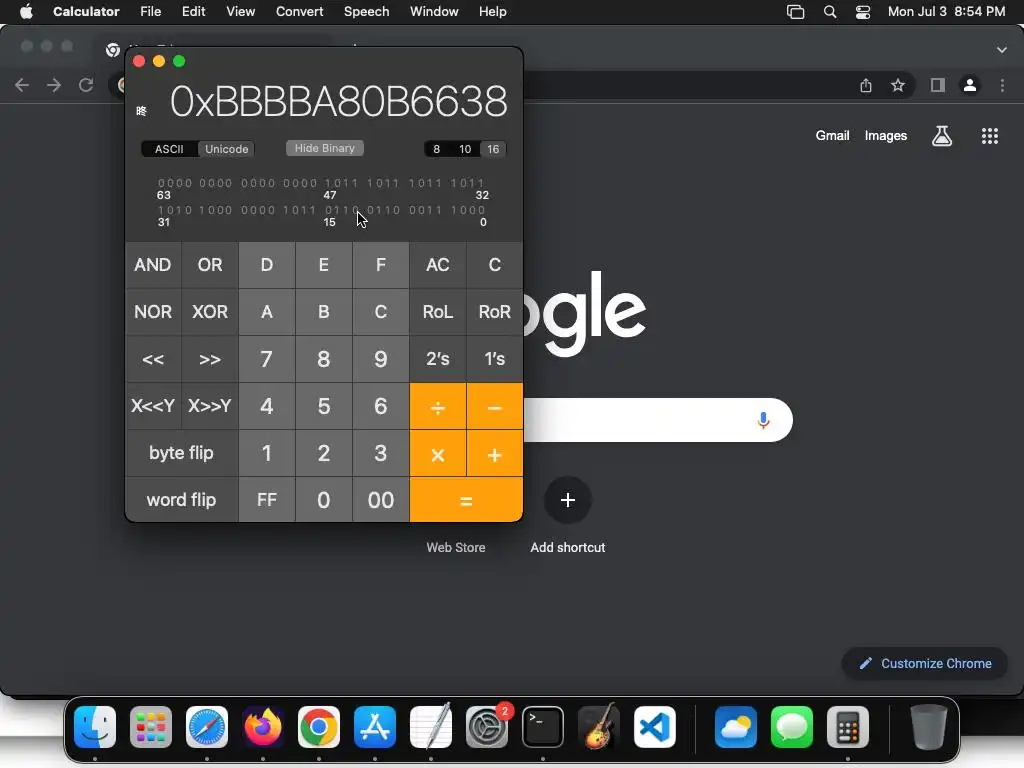Select base 16 hexadecimal display

[493, 149]
